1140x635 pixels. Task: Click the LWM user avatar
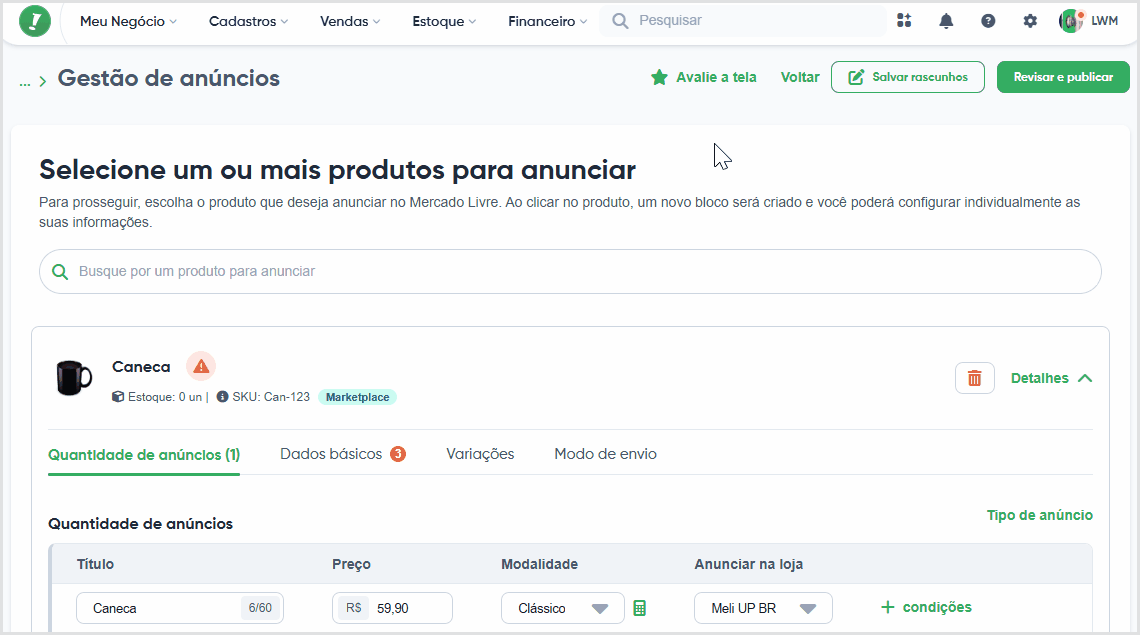pos(1071,20)
